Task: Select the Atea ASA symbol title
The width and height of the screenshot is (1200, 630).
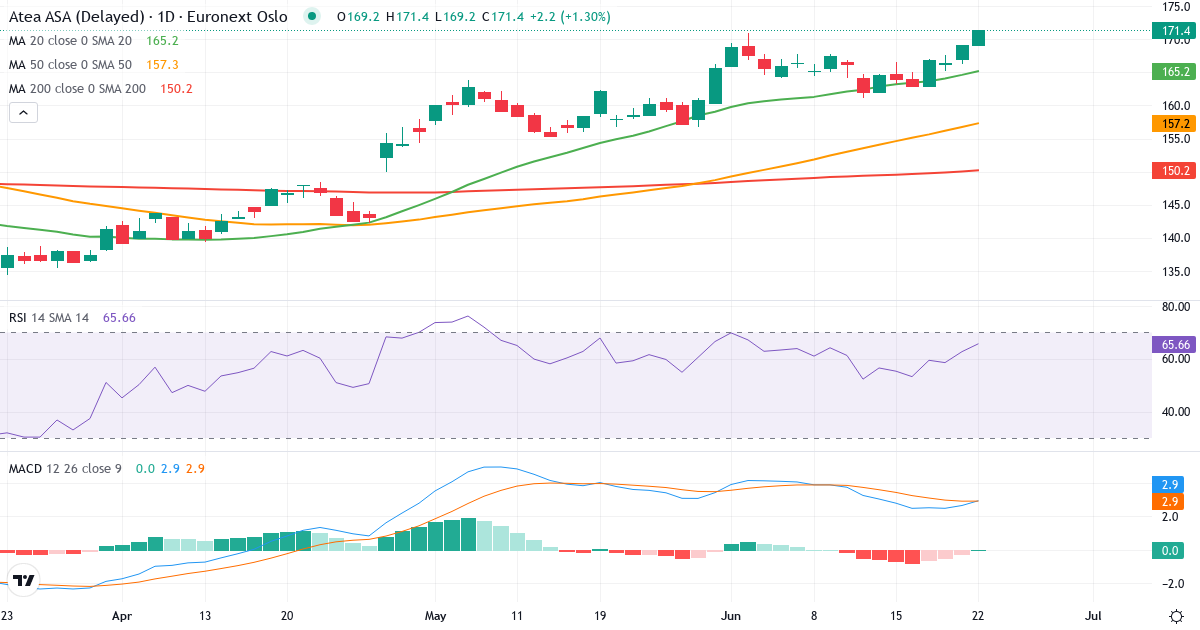Action: pyautogui.click(x=150, y=17)
